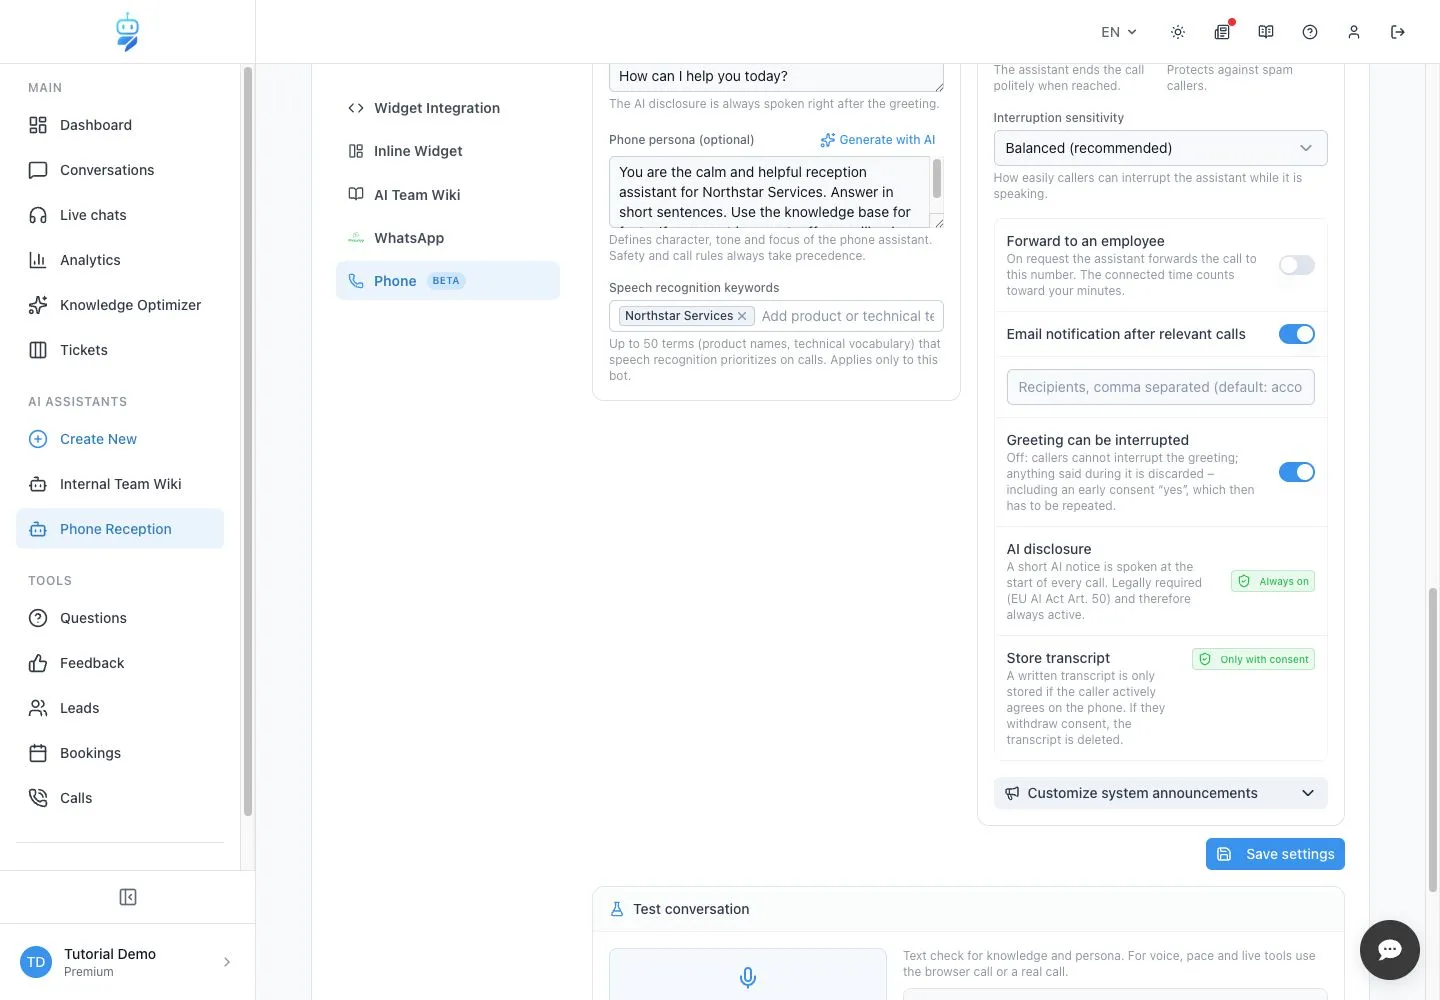Select the Internal Team Wiki assistant
Viewport: 1440px width, 1000px height.
[120, 484]
